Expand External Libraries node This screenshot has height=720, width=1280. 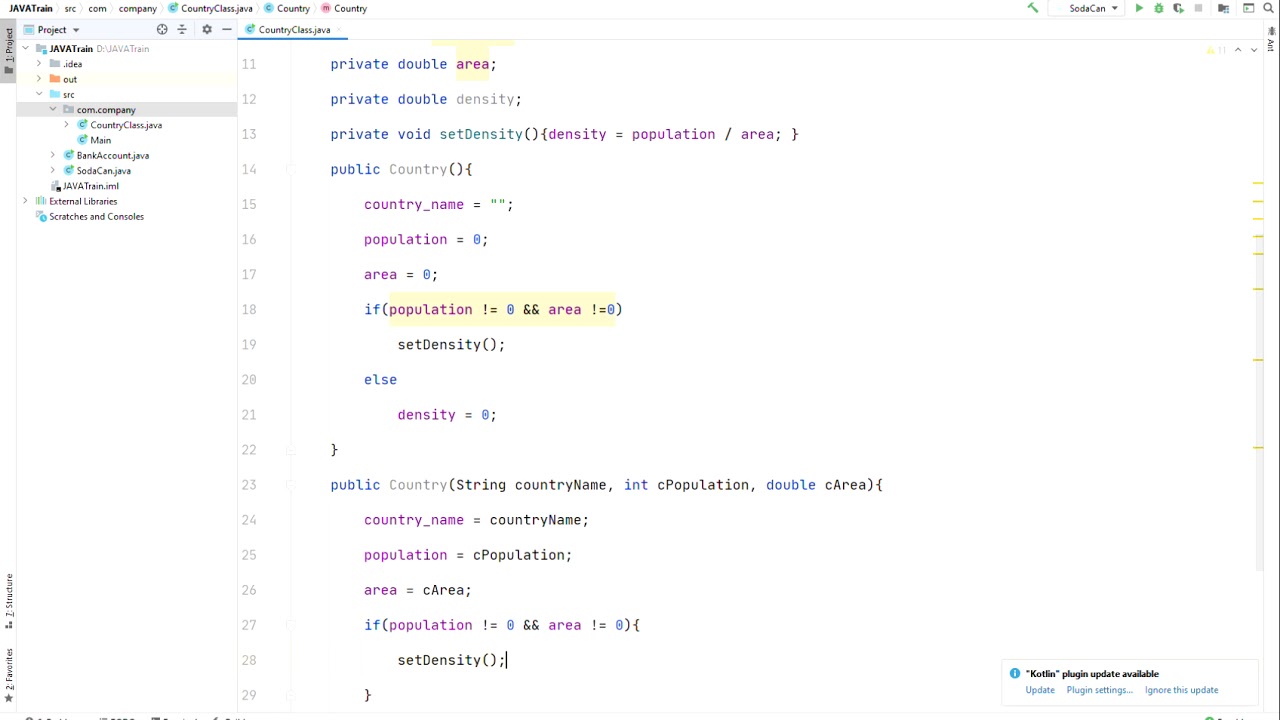pos(26,201)
